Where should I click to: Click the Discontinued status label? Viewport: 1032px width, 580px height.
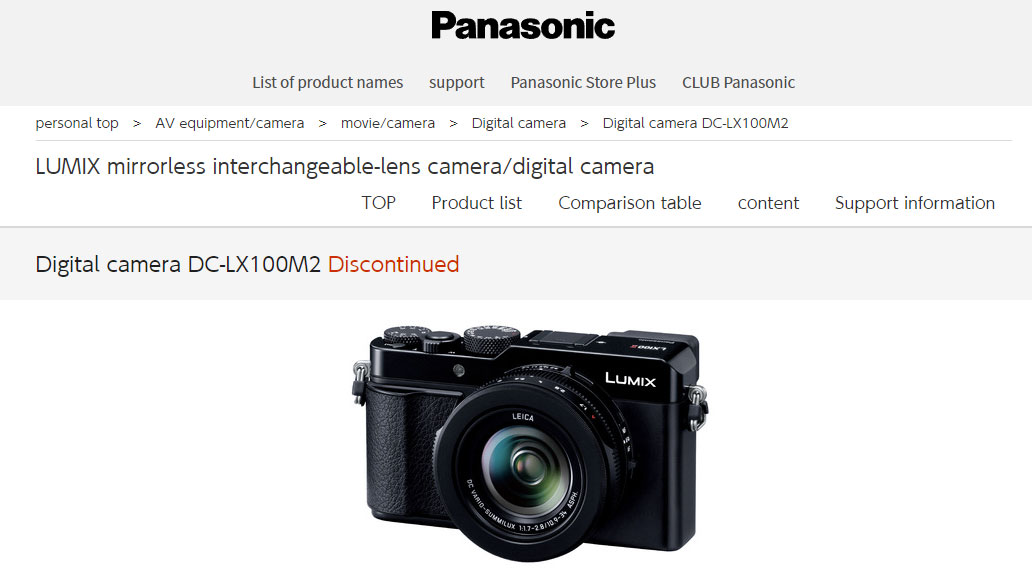click(x=394, y=264)
